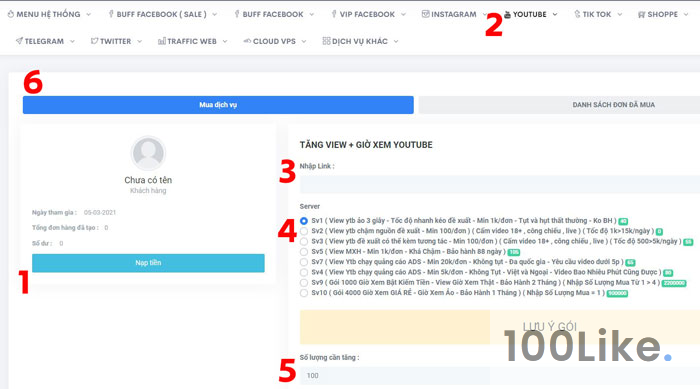
Task: Select the Sv10 4000 giờ xem radio option
Action: (x=304, y=293)
